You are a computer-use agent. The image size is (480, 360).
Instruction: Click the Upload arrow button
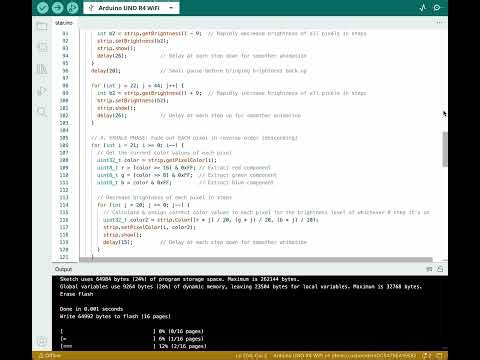(x=58, y=7)
